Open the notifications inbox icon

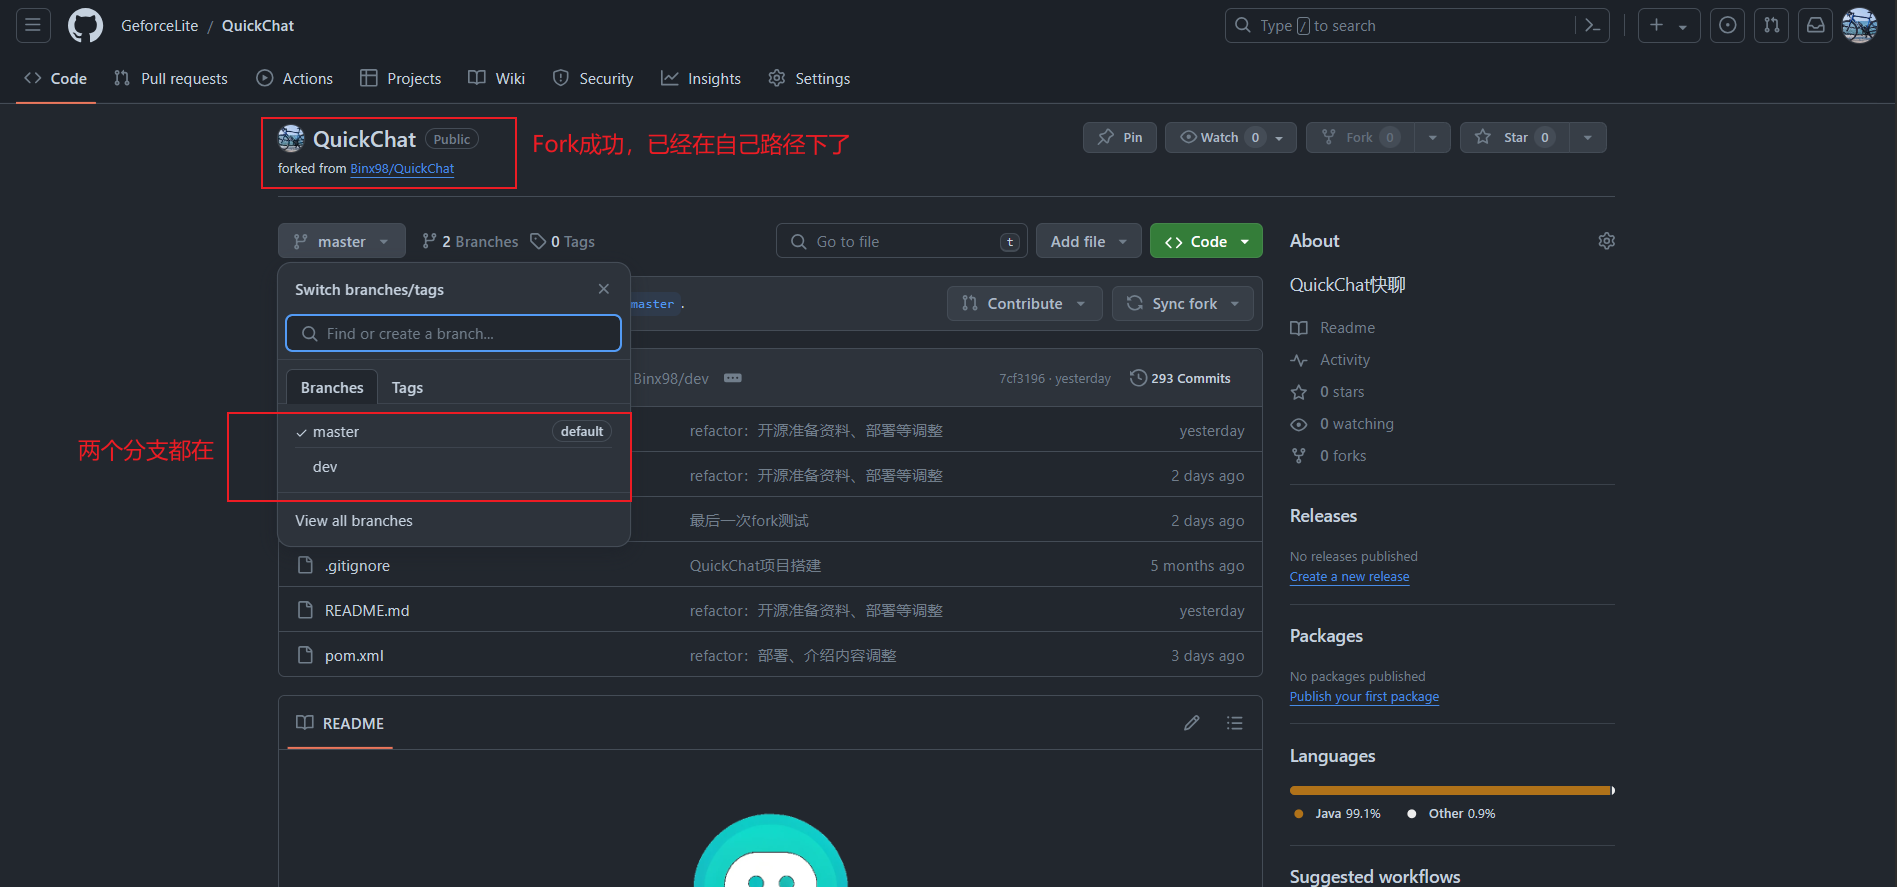[x=1815, y=25]
